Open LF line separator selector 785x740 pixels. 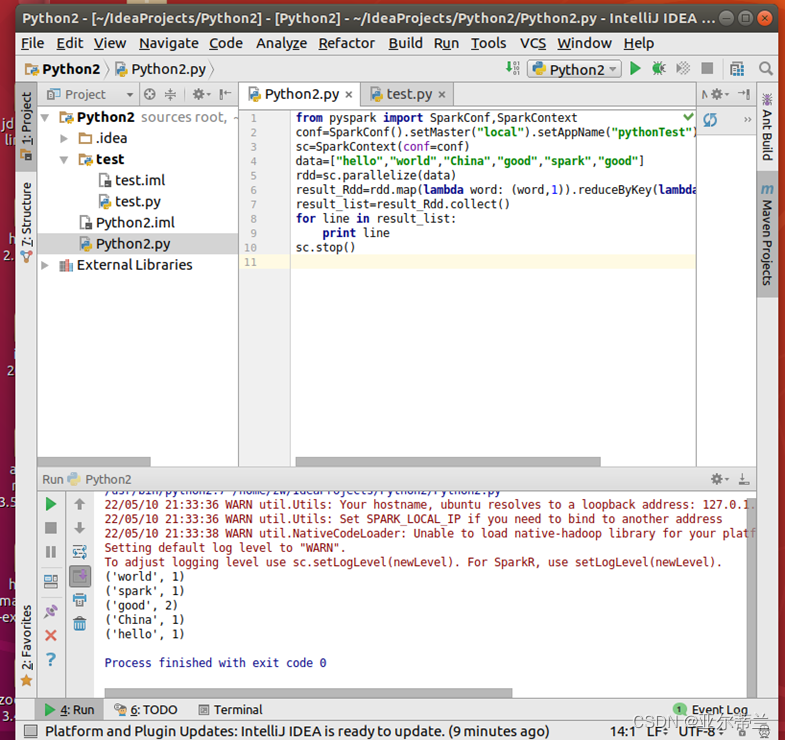click(657, 731)
